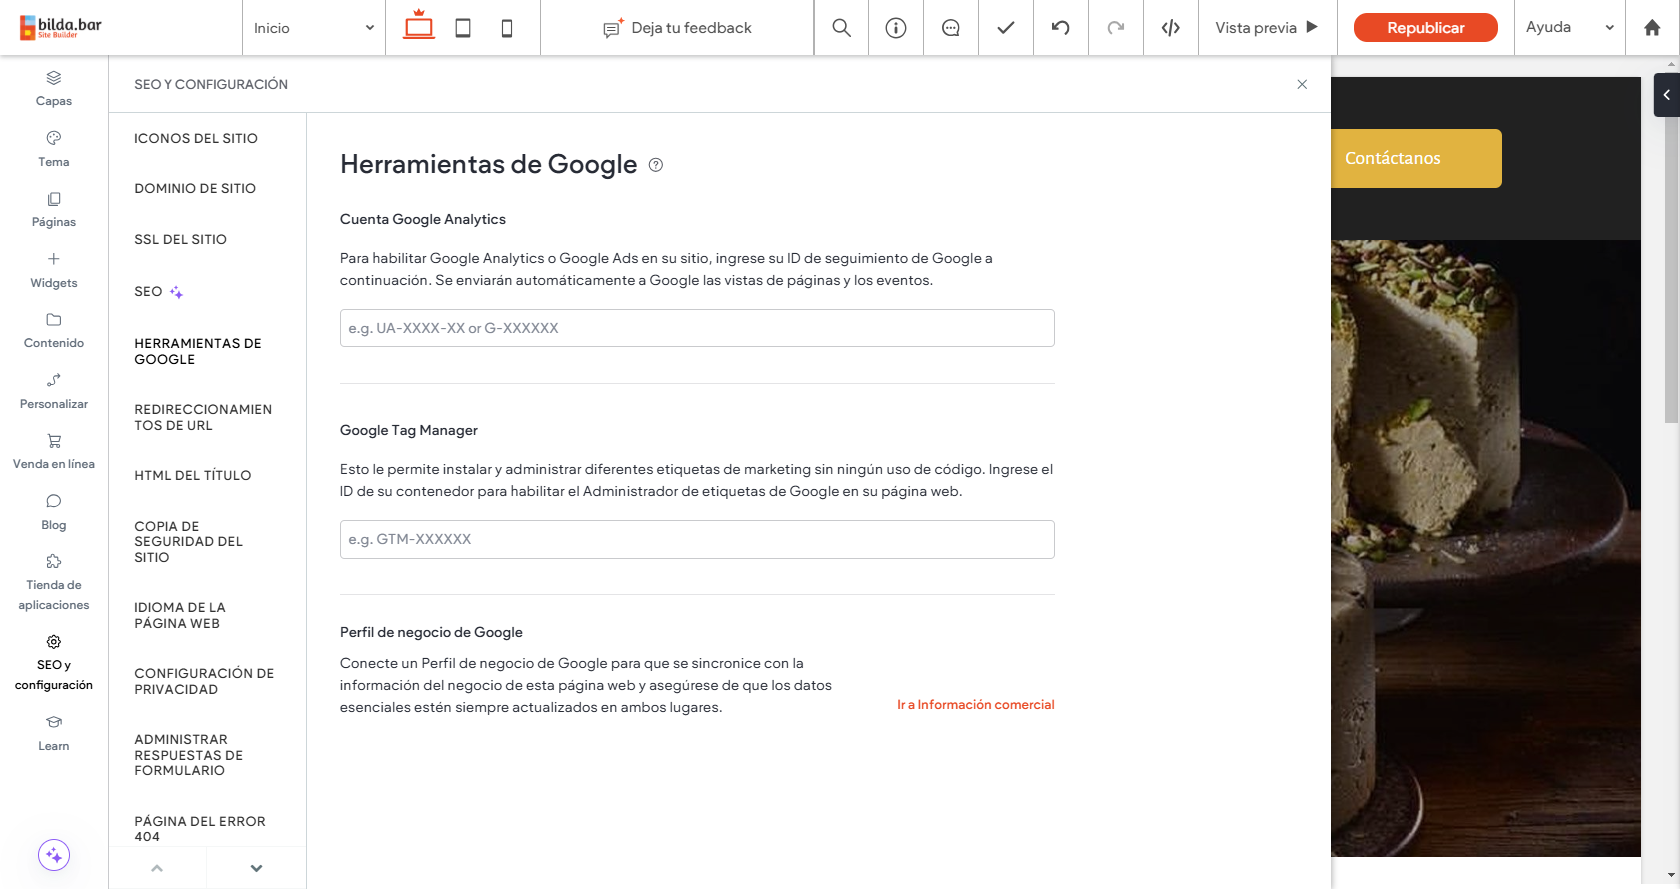Image resolution: width=1680 pixels, height=889 pixels.
Task: Click the checkmark icon in toolbar
Action: pyautogui.click(x=1006, y=28)
